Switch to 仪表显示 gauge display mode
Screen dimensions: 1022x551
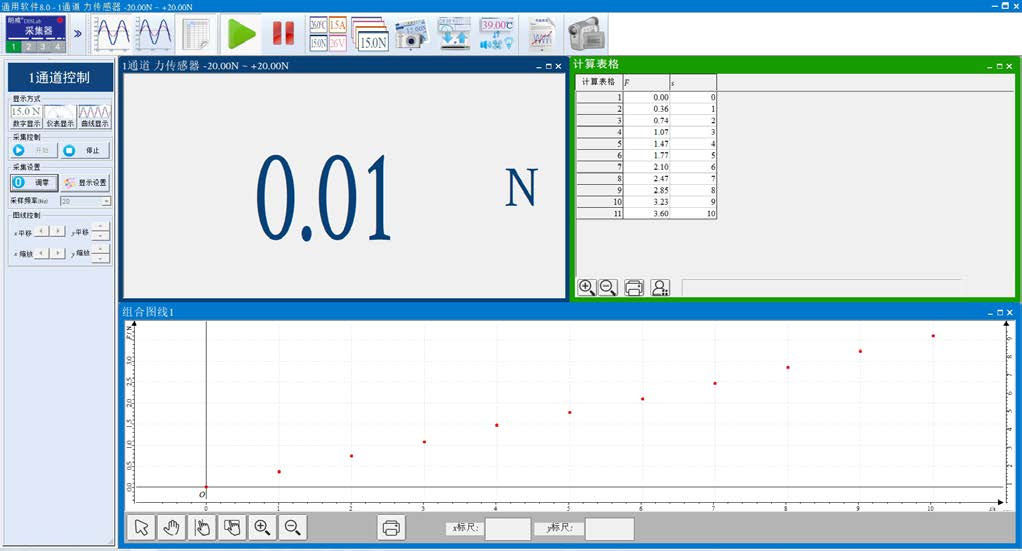60,117
